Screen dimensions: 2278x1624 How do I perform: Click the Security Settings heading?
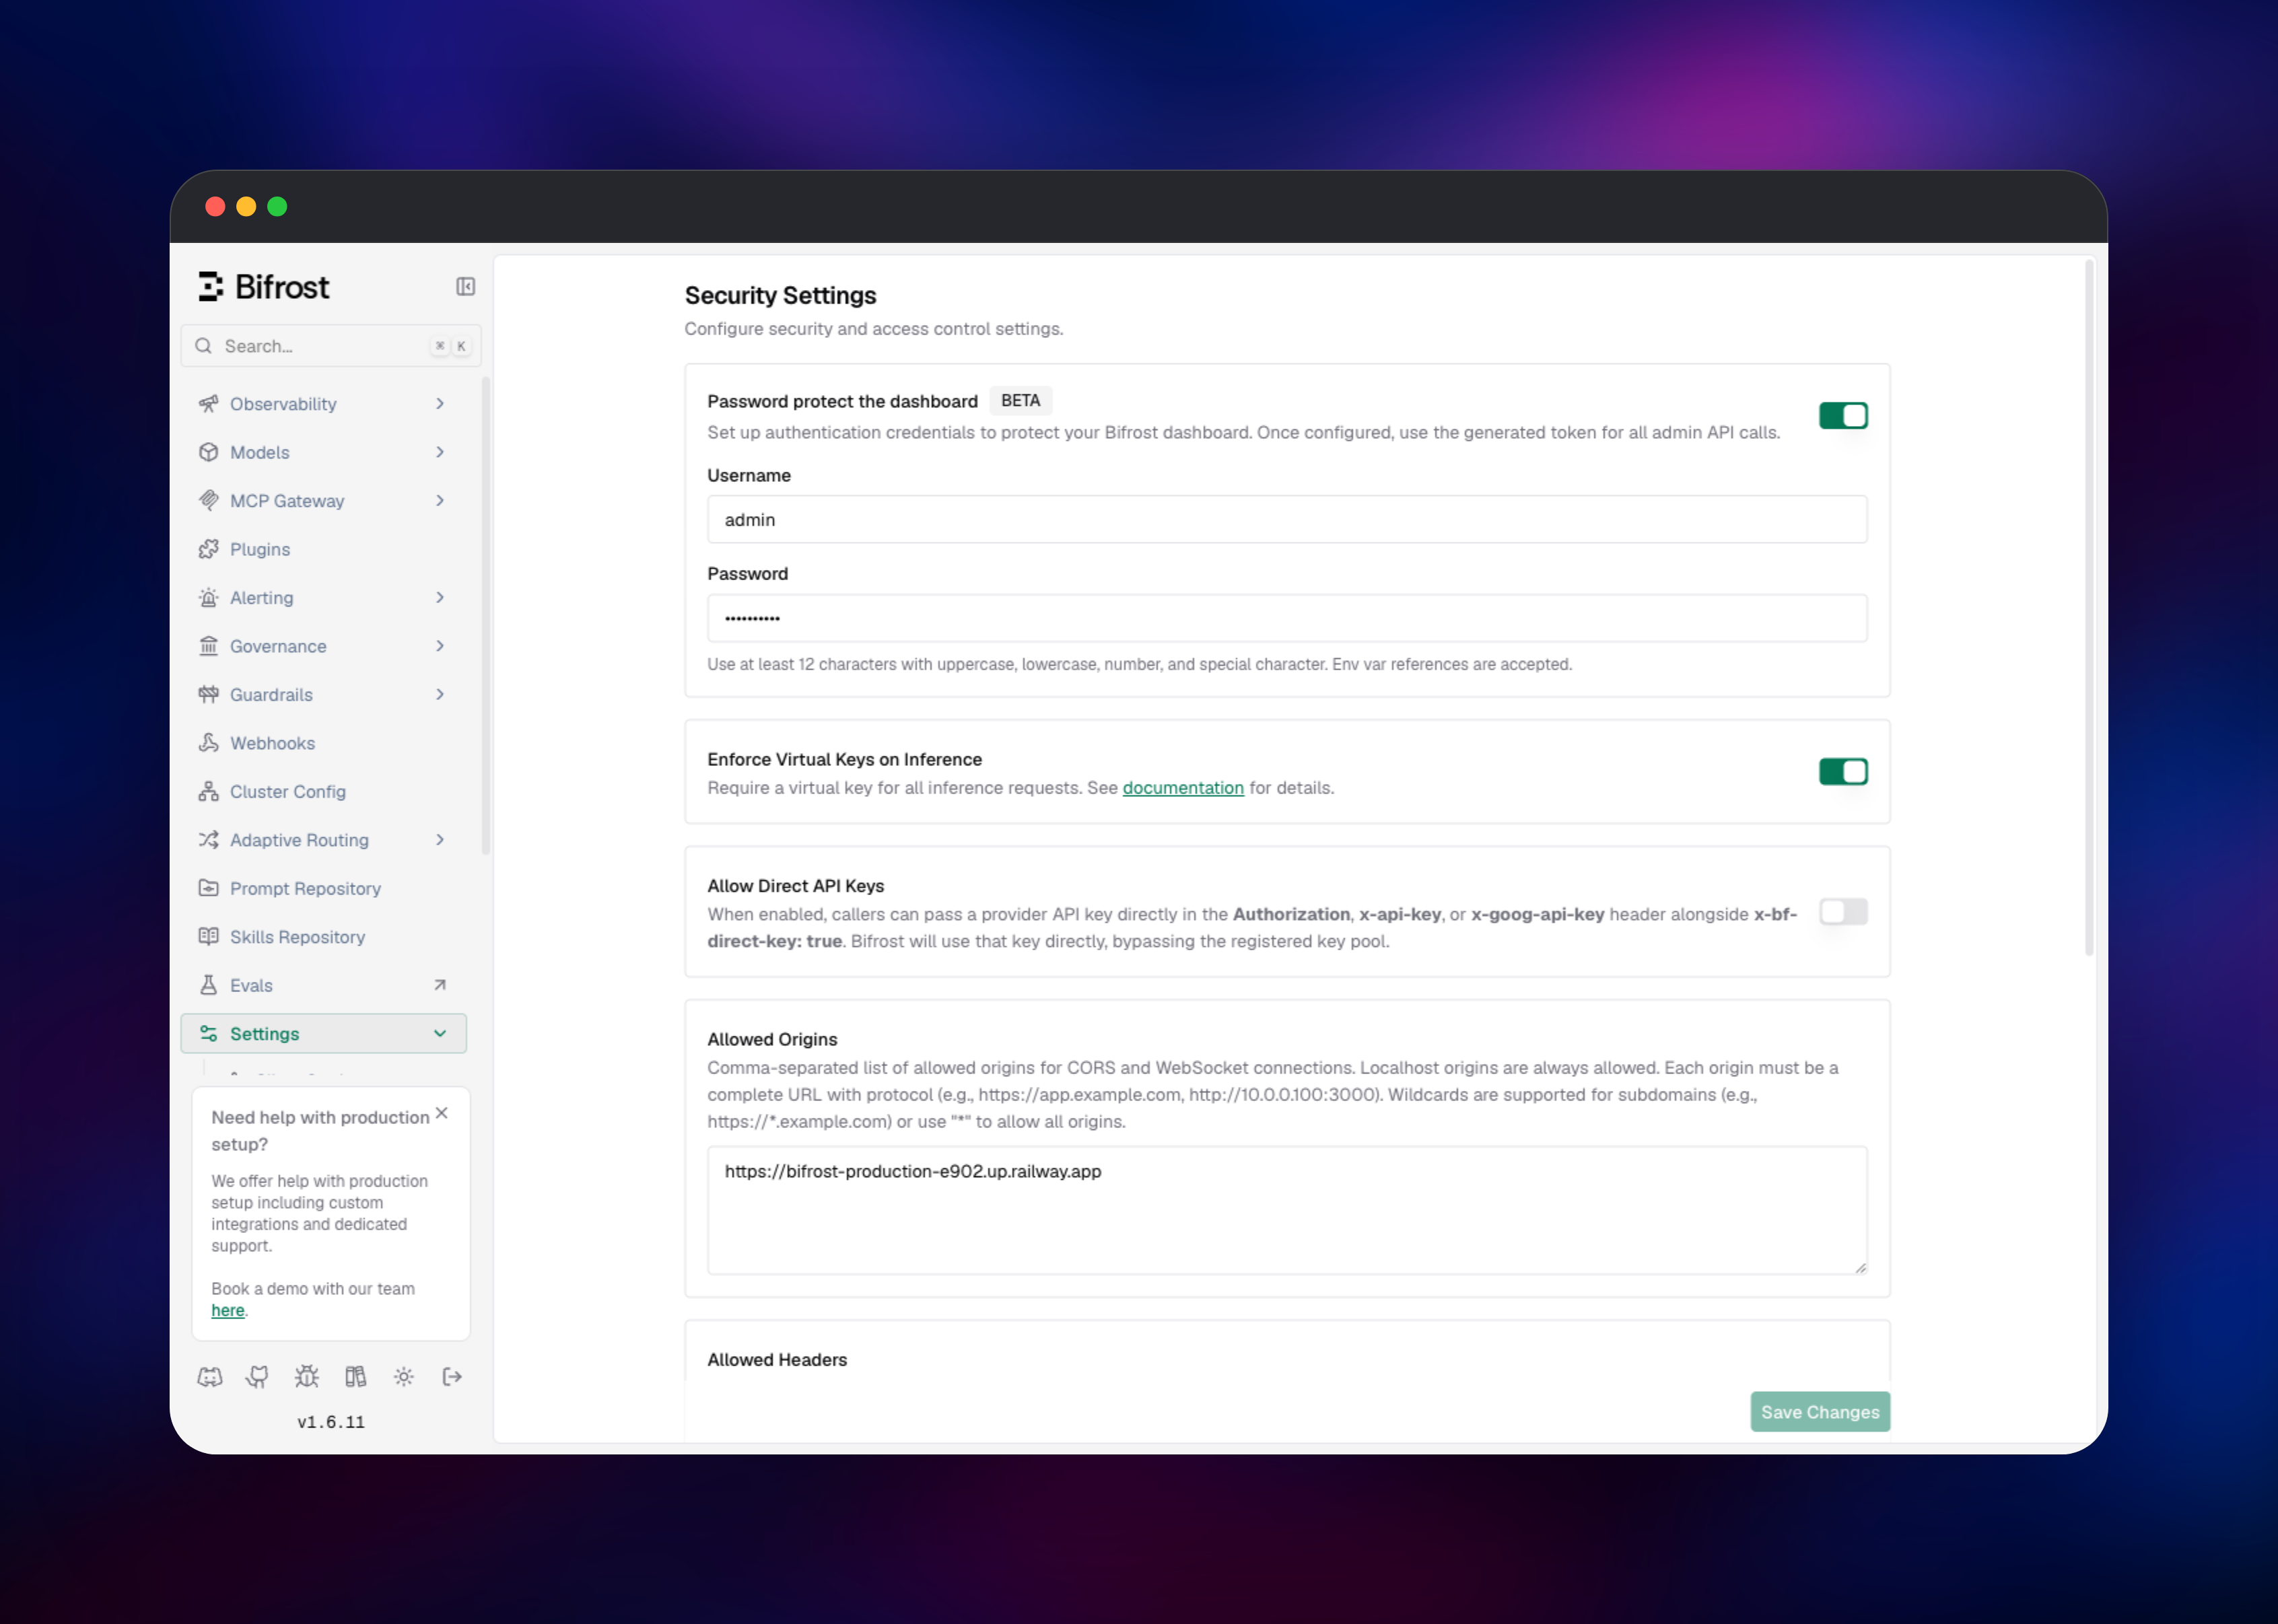click(780, 296)
